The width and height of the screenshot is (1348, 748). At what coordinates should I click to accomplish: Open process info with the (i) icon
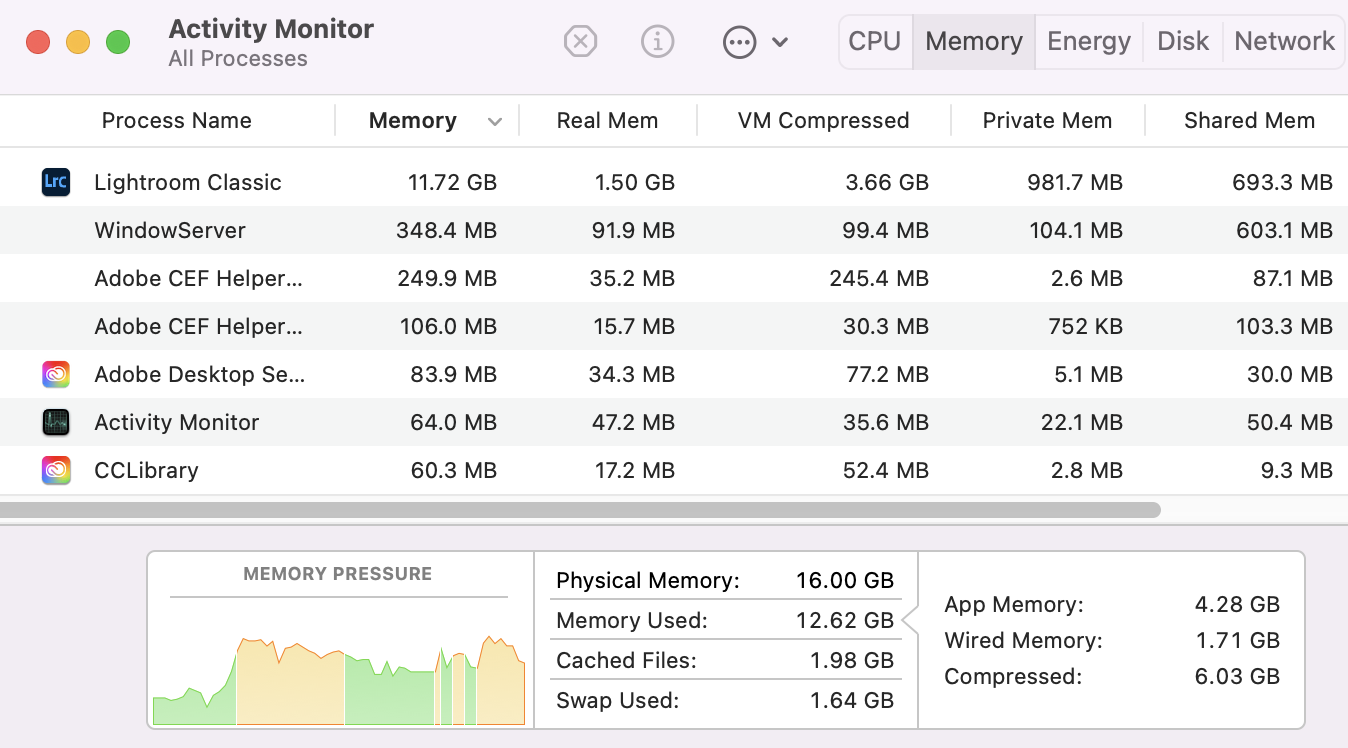(x=657, y=42)
